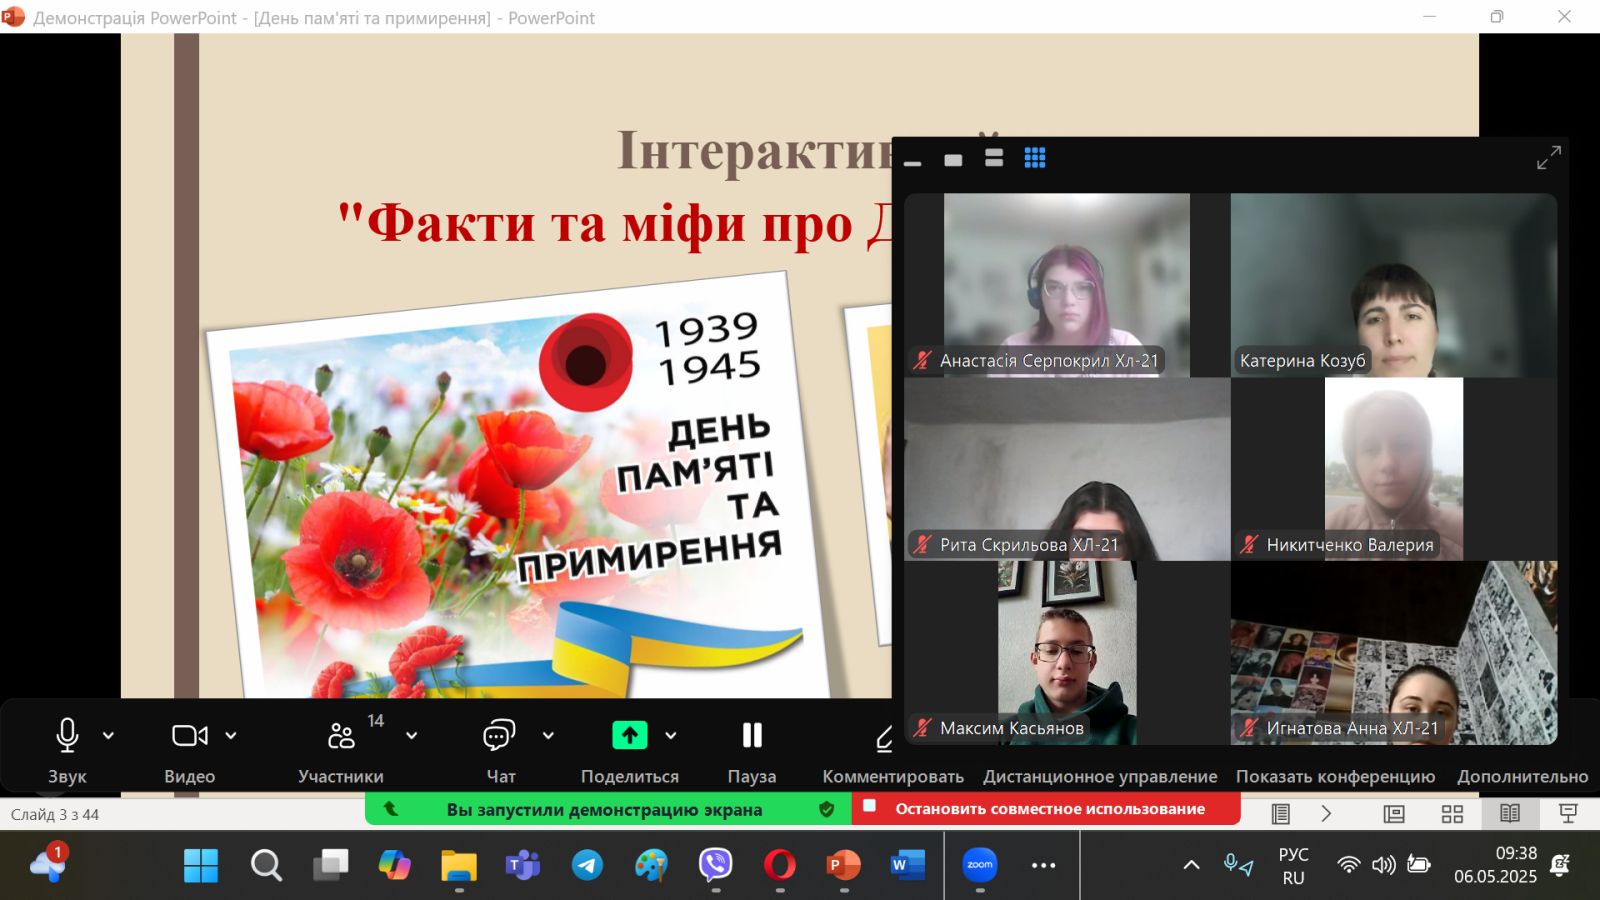Show hidden tray icons chevron
Image resolution: width=1600 pixels, height=900 pixels.
coord(1191,865)
